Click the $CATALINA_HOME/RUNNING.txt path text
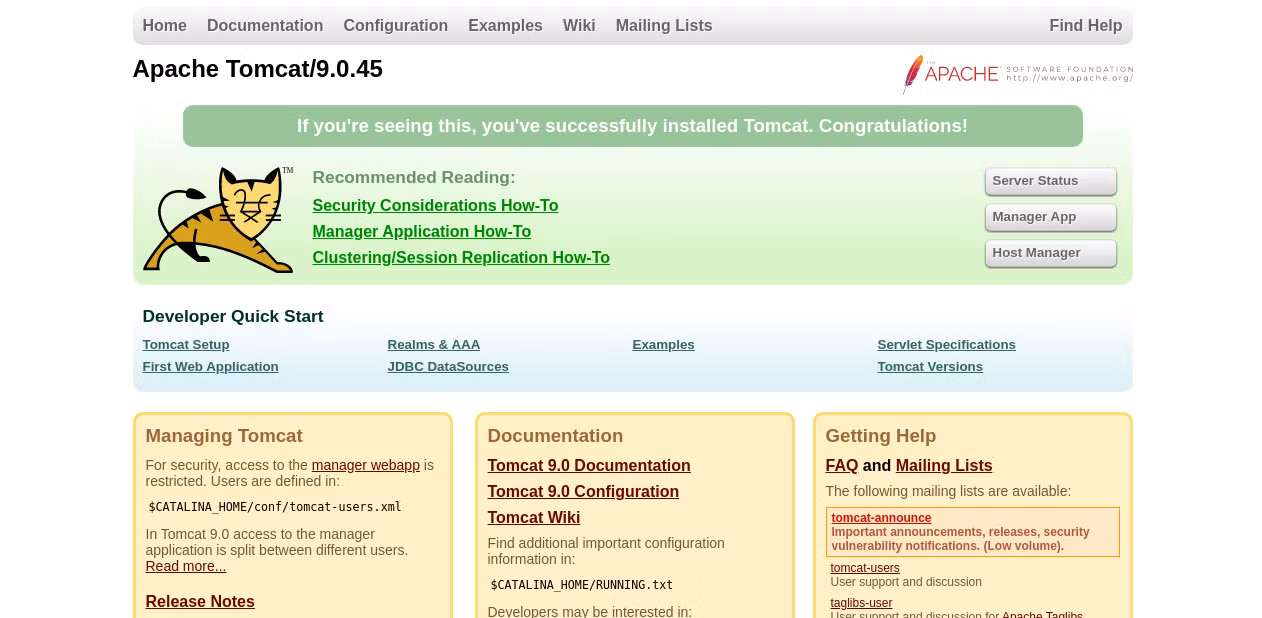The height and width of the screenshot is (618, 1262). (582, 585)
